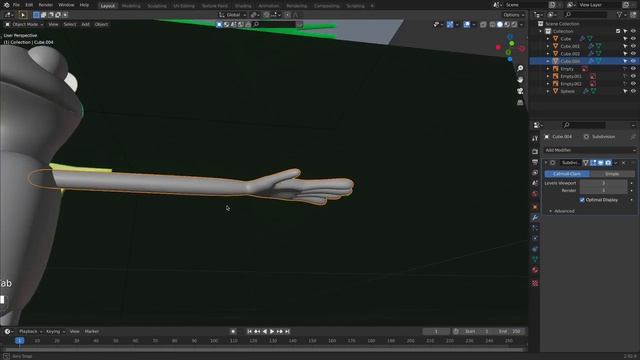Click the Blender logo menu icon
Viewport: 640px width, 360px height.
[6, 5]
